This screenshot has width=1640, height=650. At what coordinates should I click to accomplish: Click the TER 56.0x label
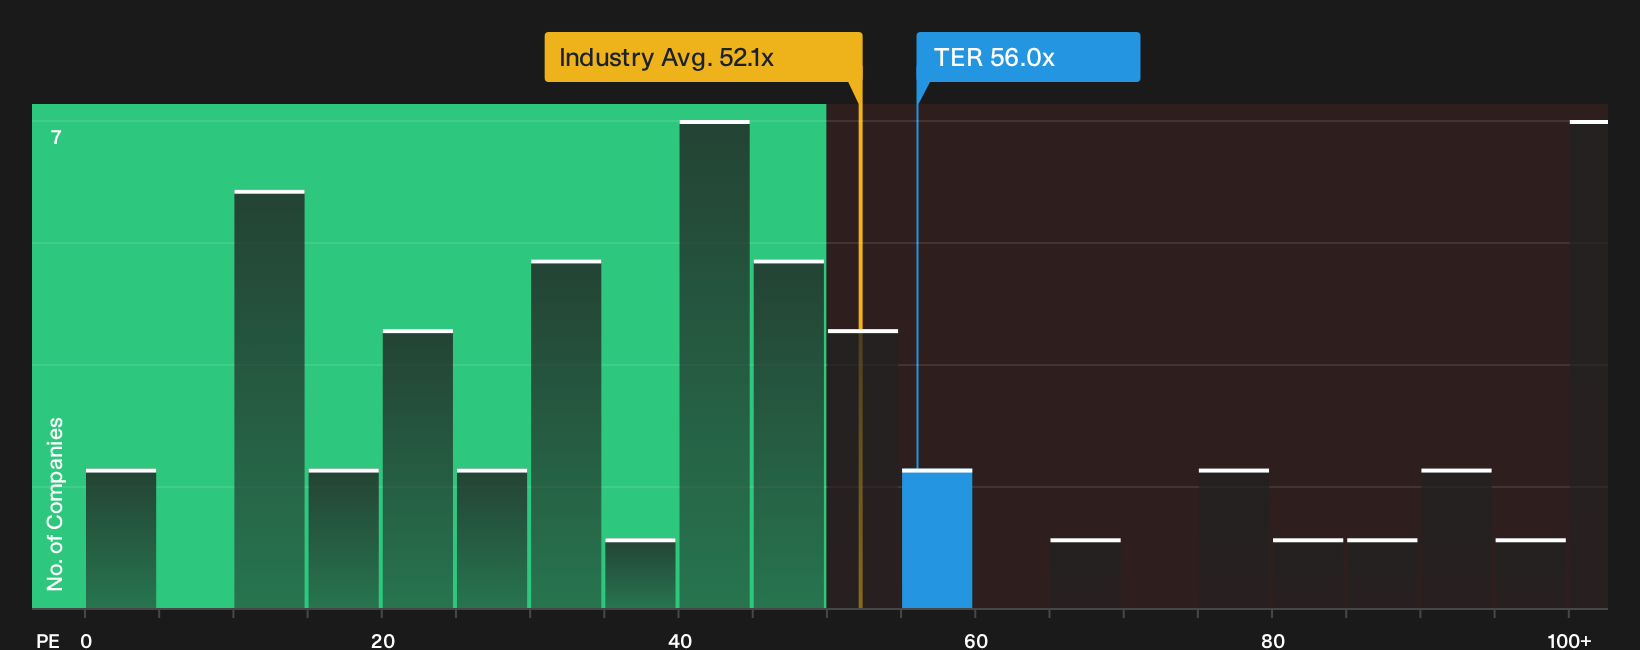pos(1028,57)
